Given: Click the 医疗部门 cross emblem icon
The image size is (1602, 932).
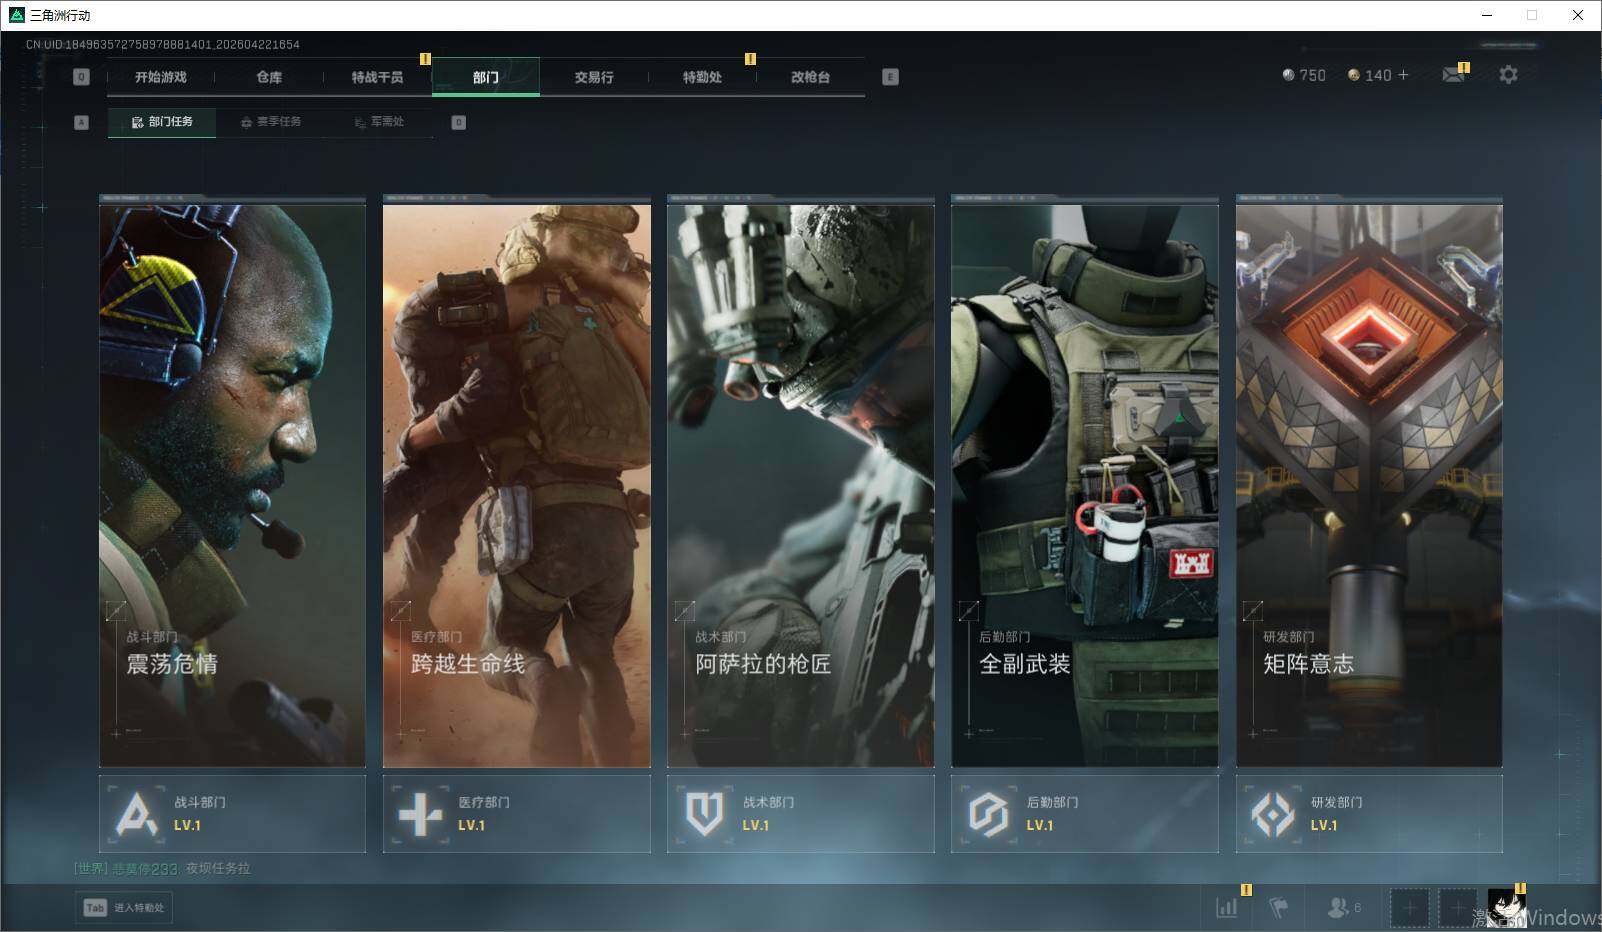Looking at the screenshot, I should (x=420, y=814).
